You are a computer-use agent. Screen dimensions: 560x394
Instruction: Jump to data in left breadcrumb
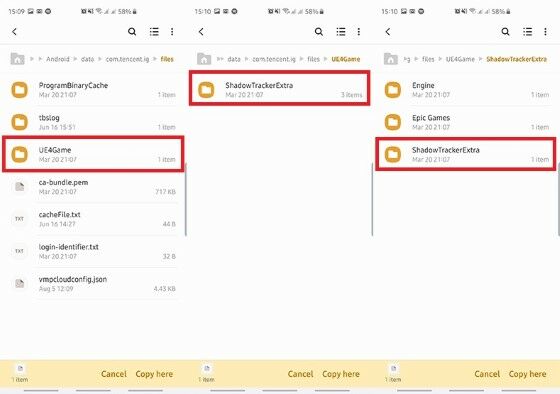(x=88, y=59)
